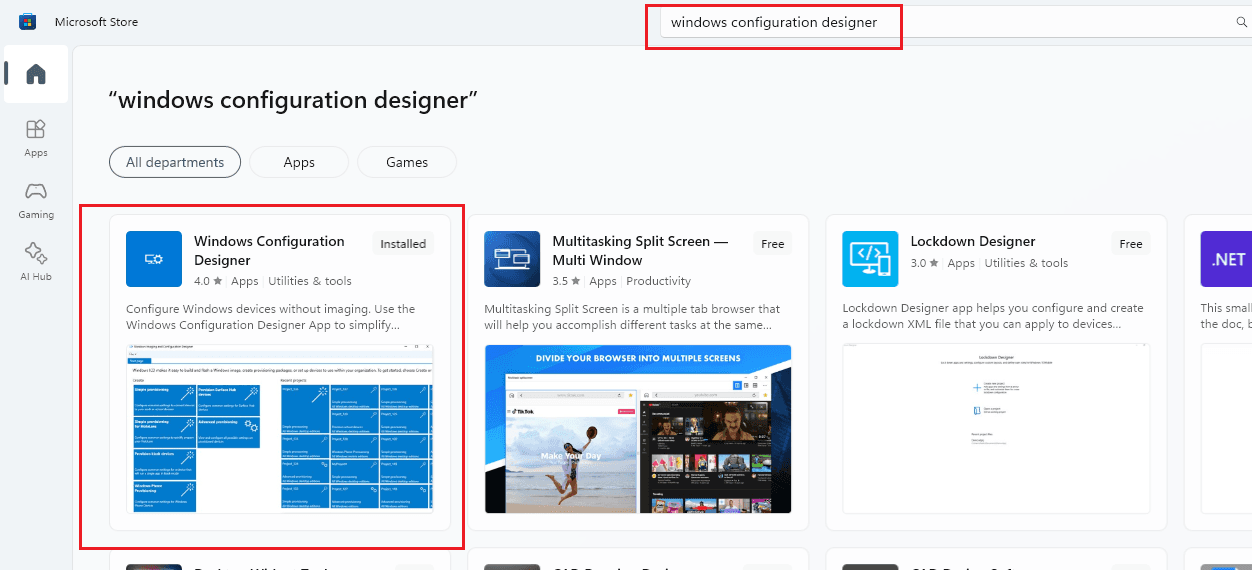1252x570 pixels.
Task: Click the results heading for windows configuration designer
Action: pyautogui.click(x=293, y=100)
